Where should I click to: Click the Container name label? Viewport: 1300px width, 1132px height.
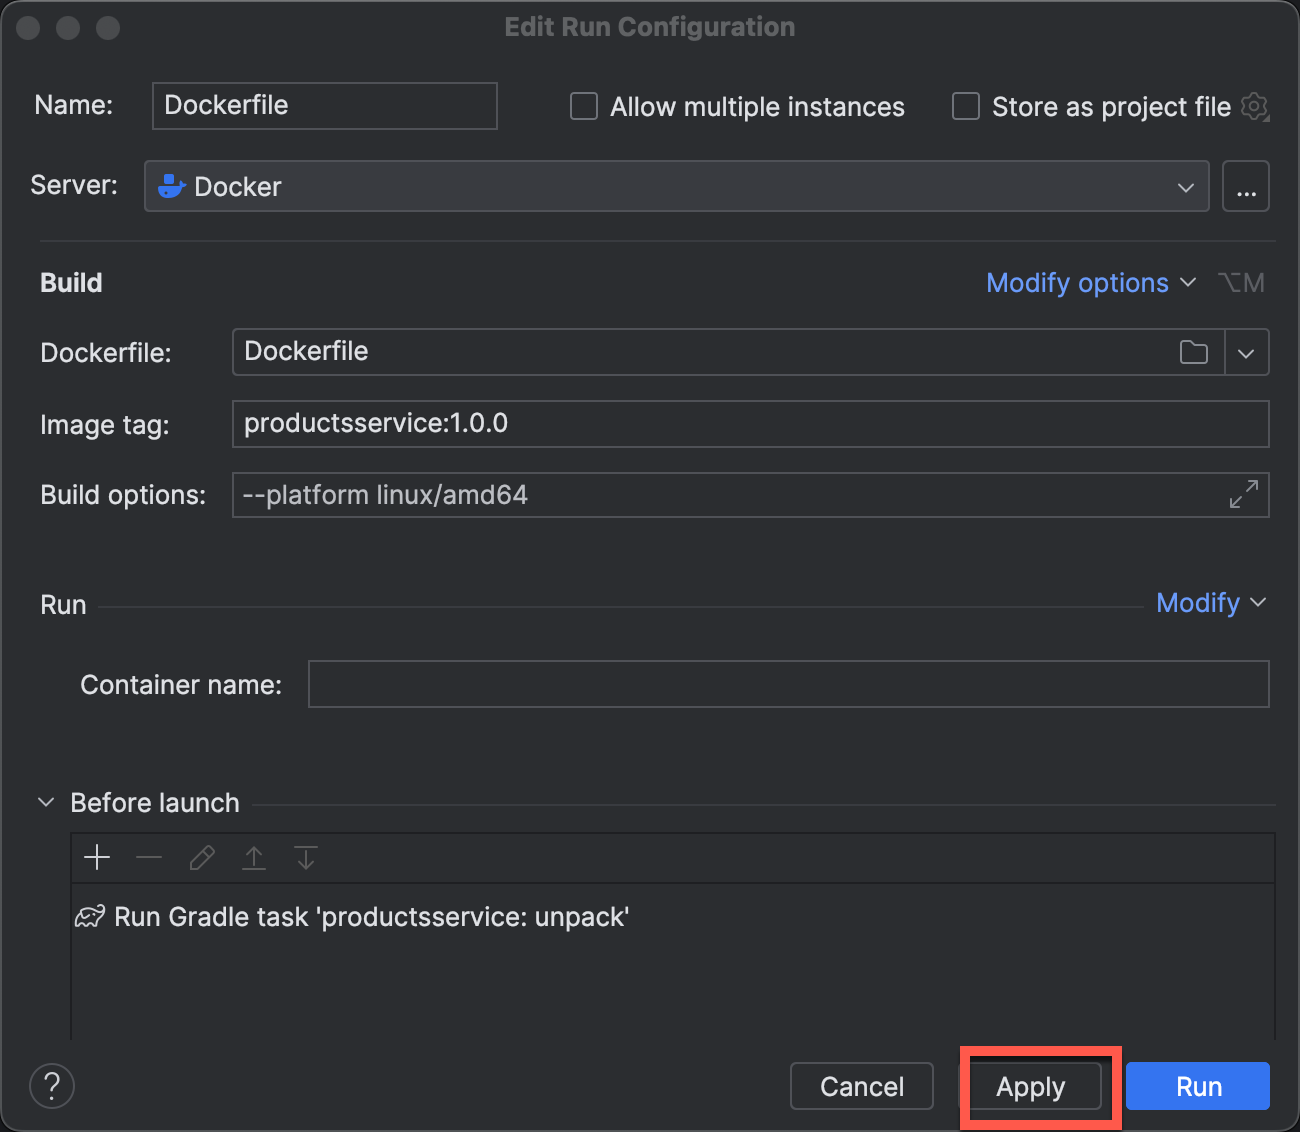tap(181, 685)
